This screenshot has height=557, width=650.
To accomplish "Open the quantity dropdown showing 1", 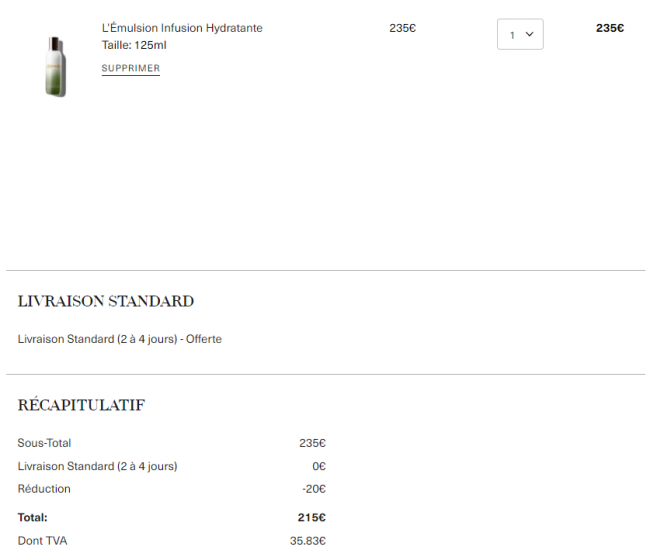I will click(x=520, y=34).
